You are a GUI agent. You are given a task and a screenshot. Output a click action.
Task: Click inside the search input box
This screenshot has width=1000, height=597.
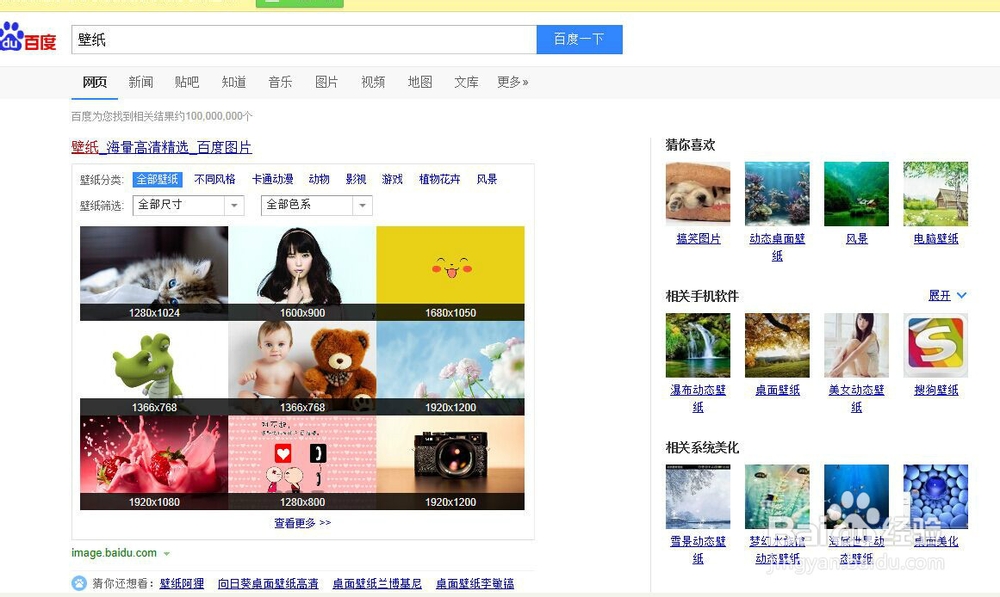[300, 38]
